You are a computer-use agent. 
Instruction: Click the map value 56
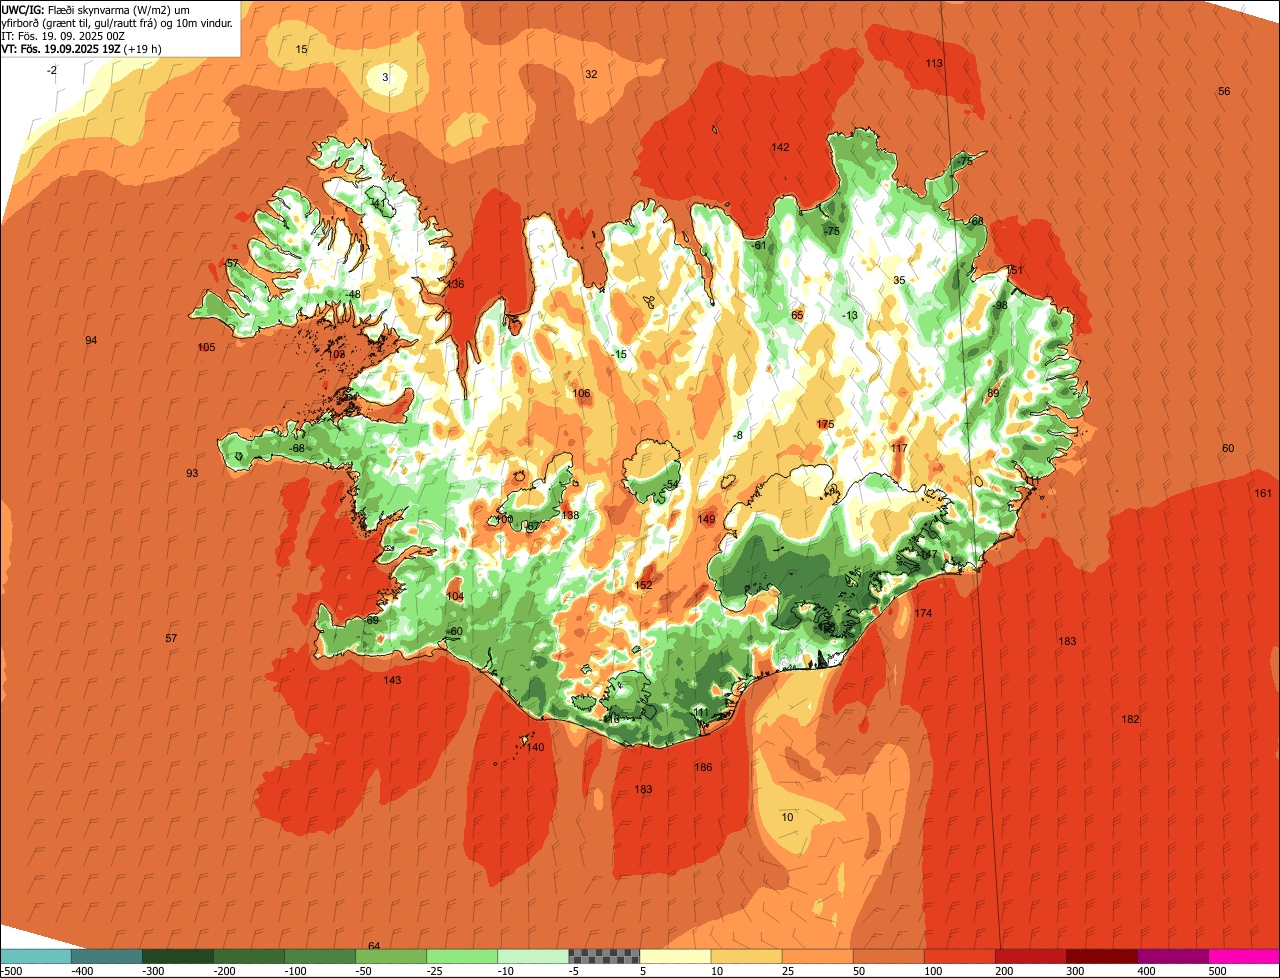[x=1224, y=92]
